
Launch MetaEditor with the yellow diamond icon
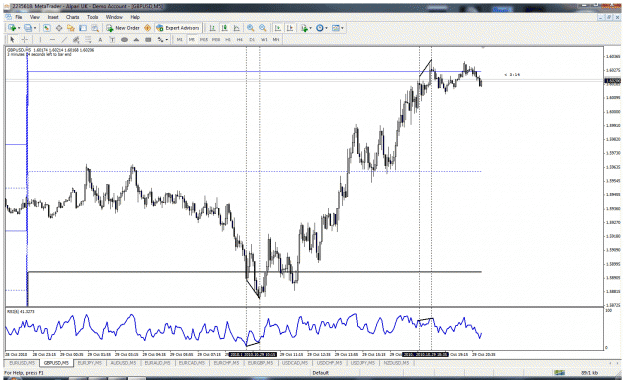pyautogui.click(x=147, y=28)
